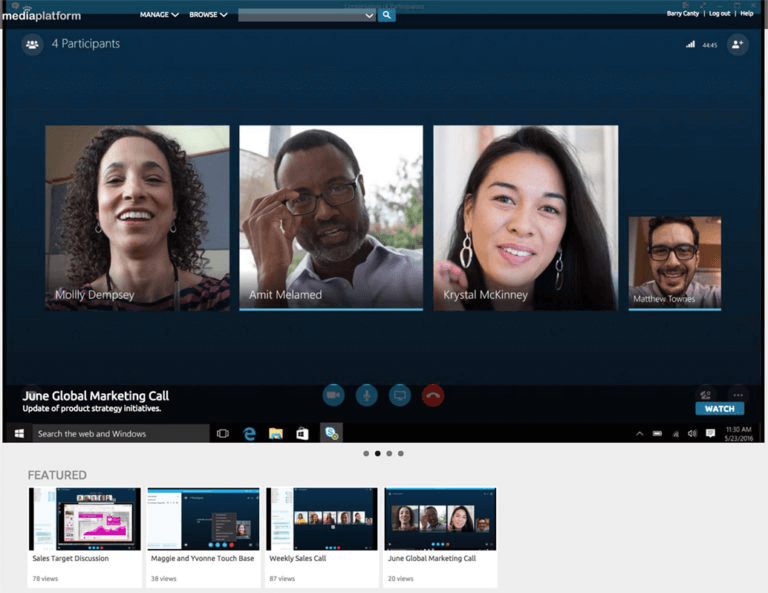
Task: Click the add participant icon
Action: (x=737, y=44)
